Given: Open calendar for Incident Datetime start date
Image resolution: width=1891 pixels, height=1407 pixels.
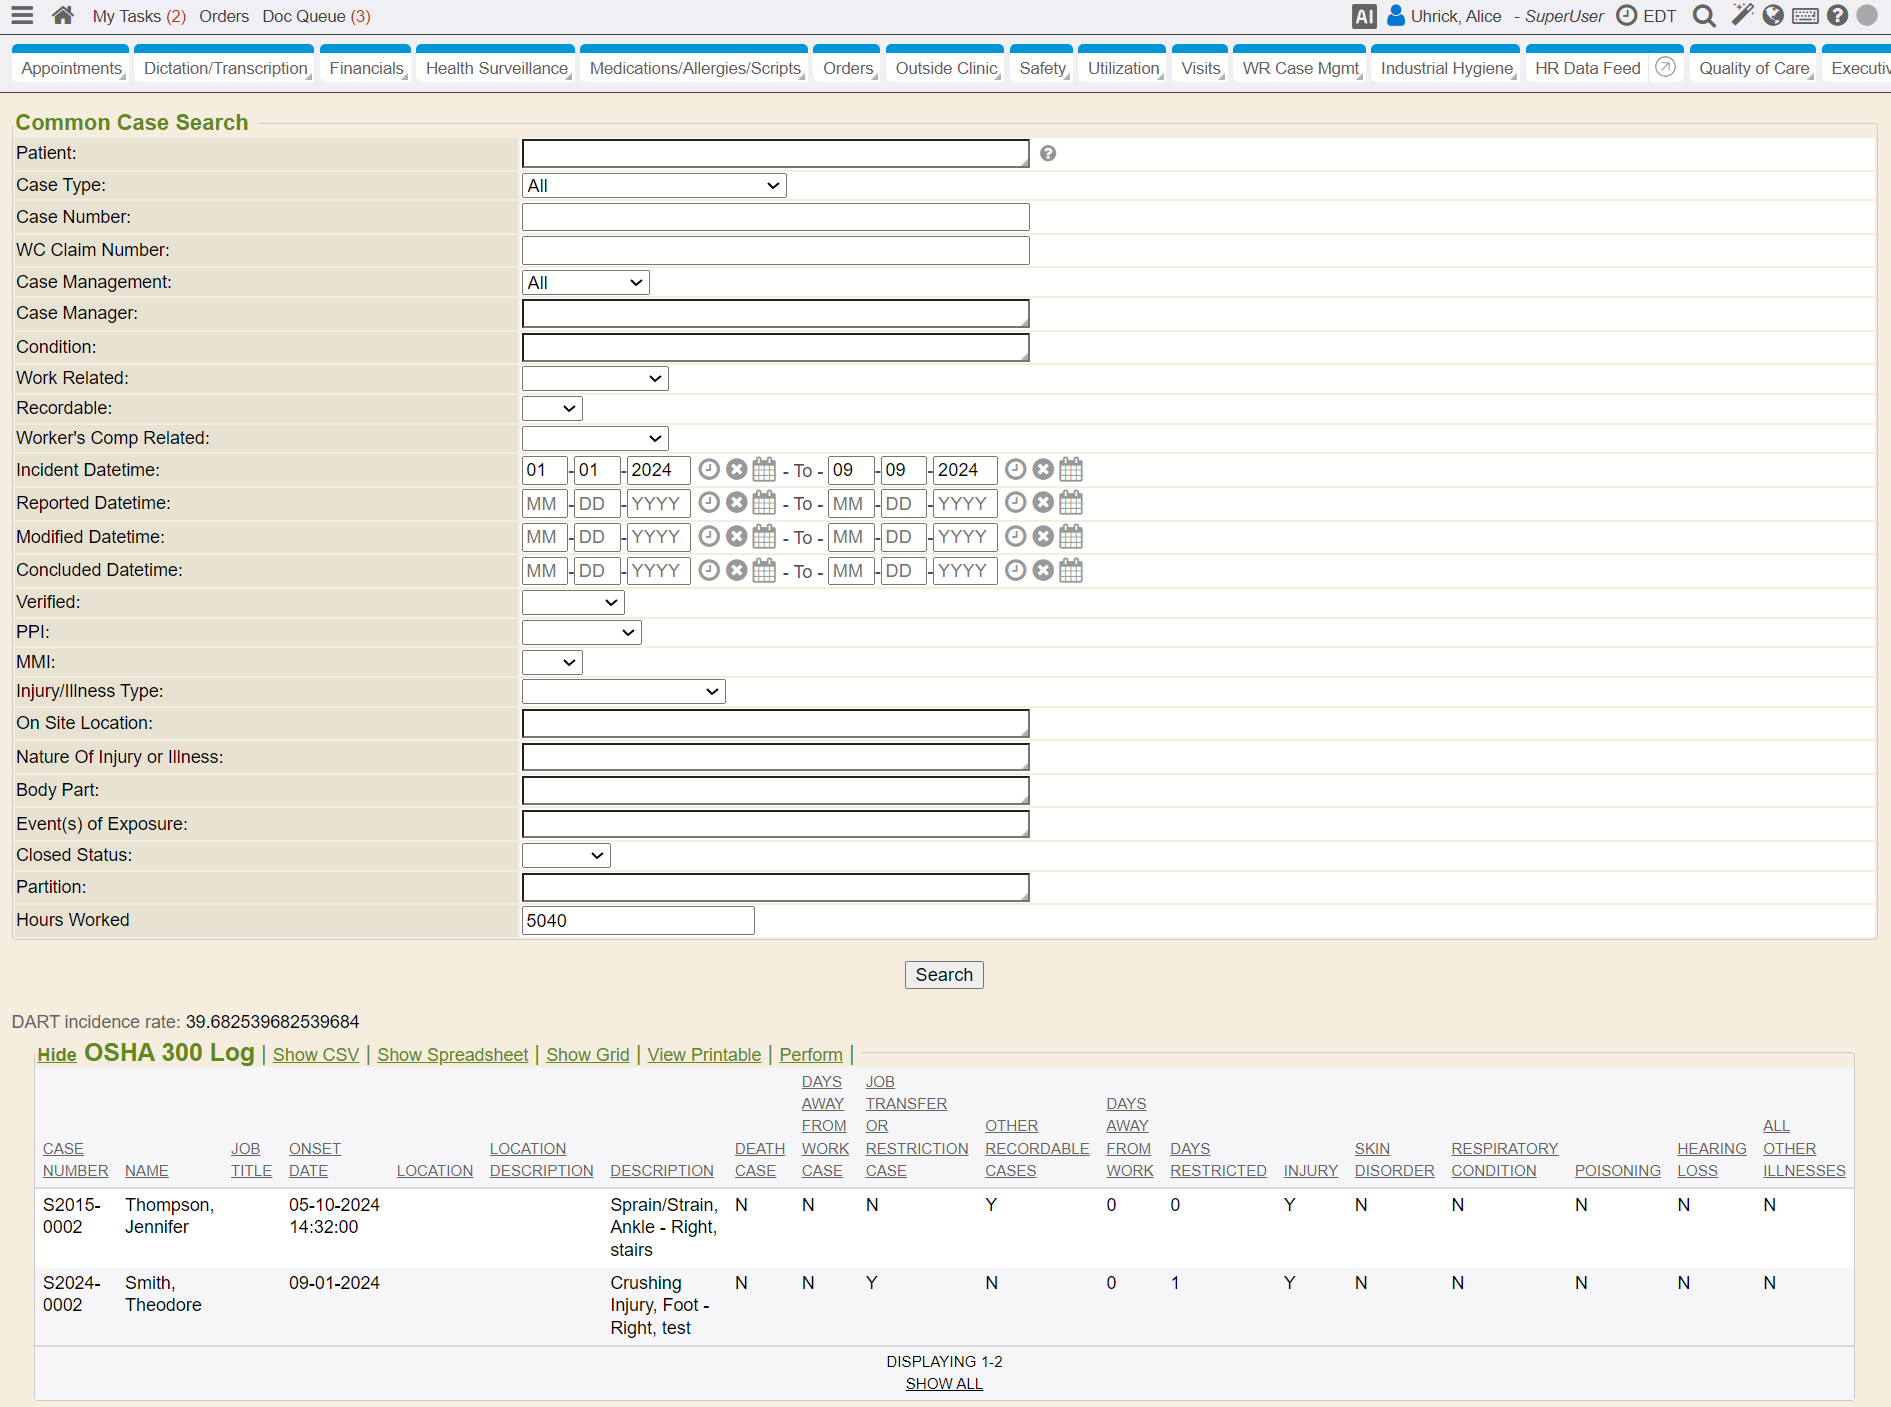Looking at the screenshot, I should 764,470.
